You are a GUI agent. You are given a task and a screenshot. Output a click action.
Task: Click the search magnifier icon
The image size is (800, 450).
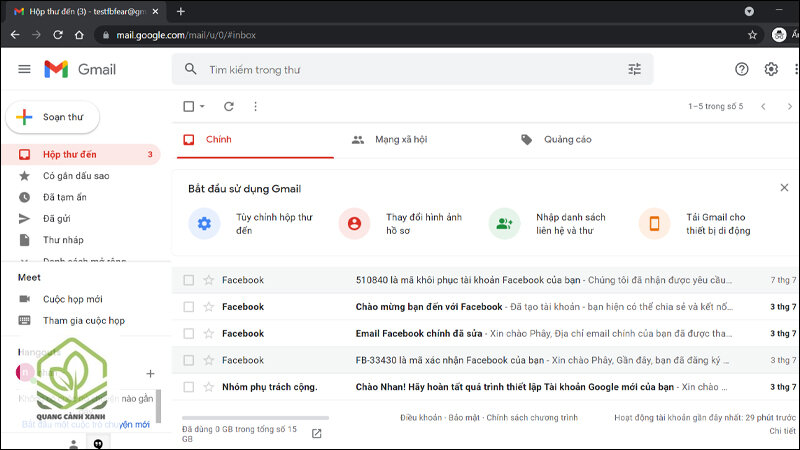(190, 69)
